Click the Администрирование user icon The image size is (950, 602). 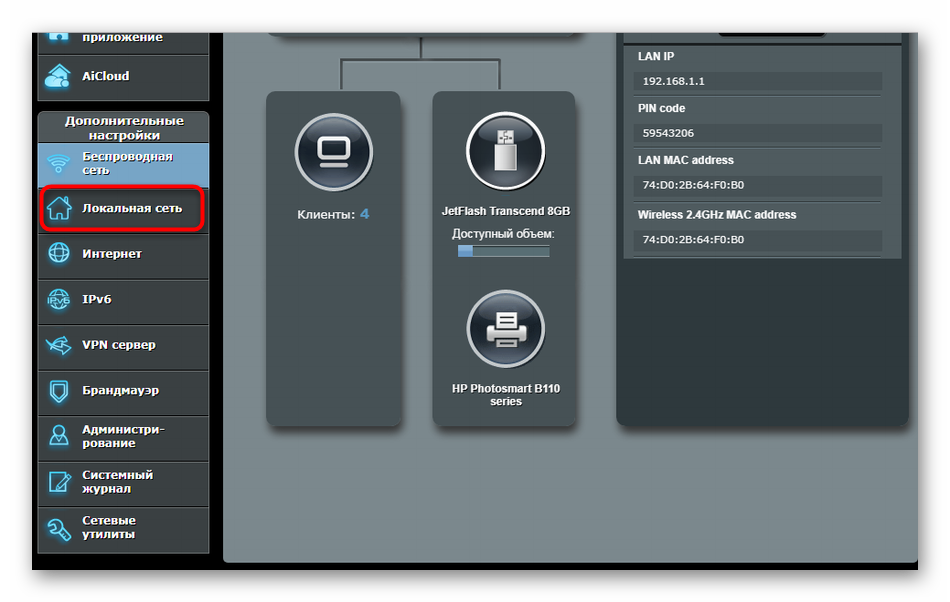tap(59, 437)
